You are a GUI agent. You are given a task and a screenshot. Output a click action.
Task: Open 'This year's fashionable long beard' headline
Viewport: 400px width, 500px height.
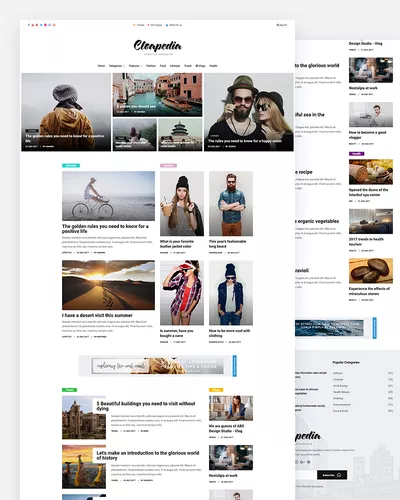(x=228, y=244)
